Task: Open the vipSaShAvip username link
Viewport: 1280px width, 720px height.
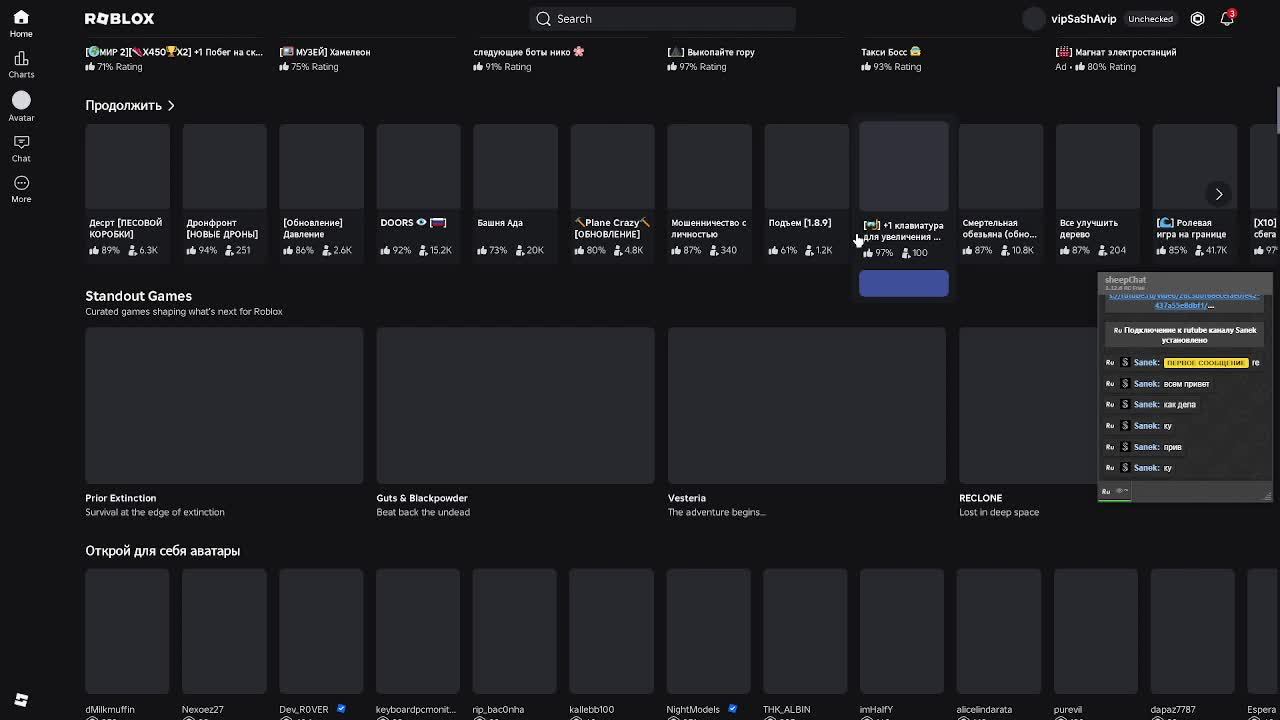Action: (1083, 19)
